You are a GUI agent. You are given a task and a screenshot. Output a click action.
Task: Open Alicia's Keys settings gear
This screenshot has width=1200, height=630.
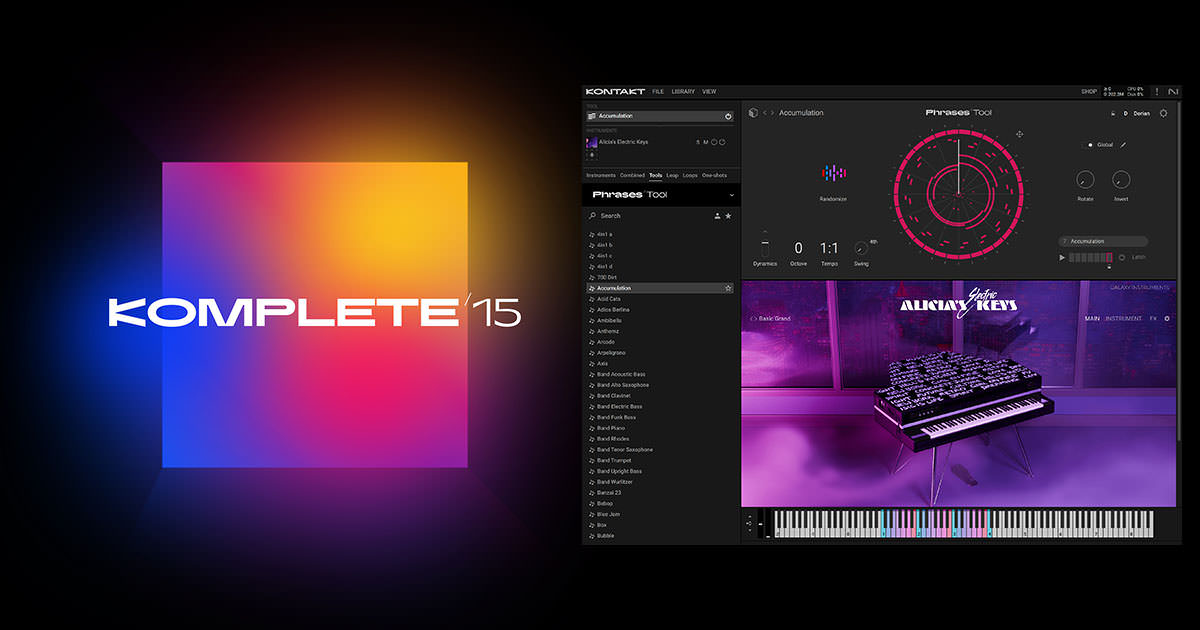[1167, 319]
